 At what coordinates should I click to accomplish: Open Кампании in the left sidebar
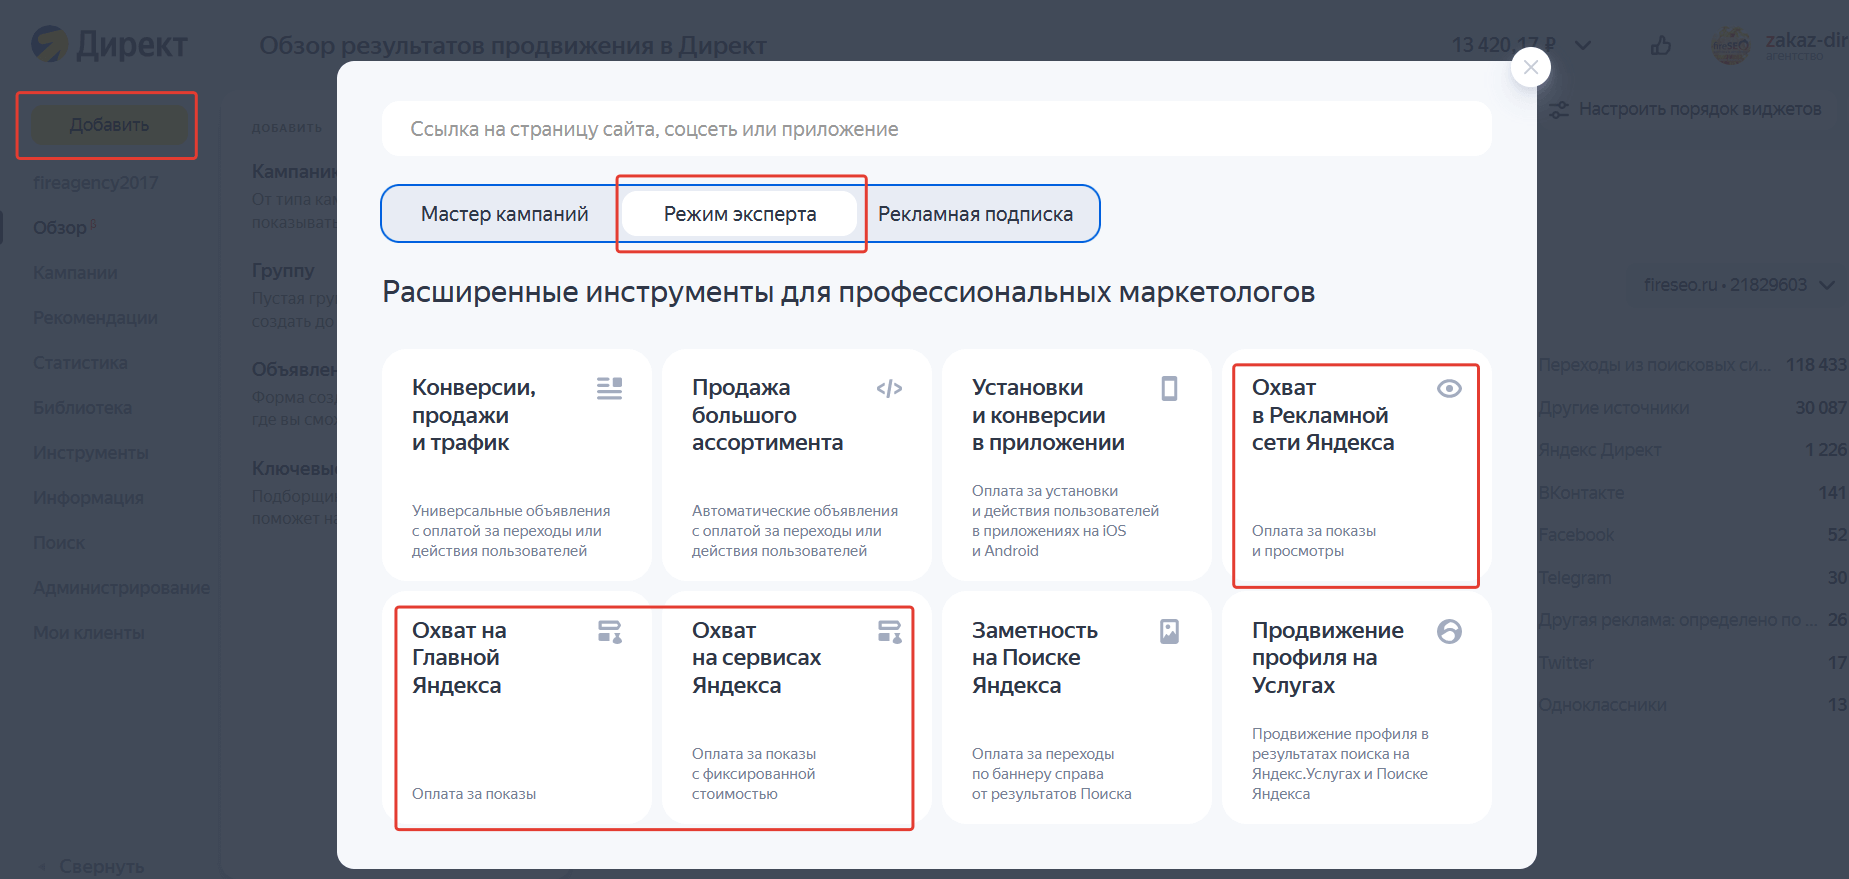[75, 273]
